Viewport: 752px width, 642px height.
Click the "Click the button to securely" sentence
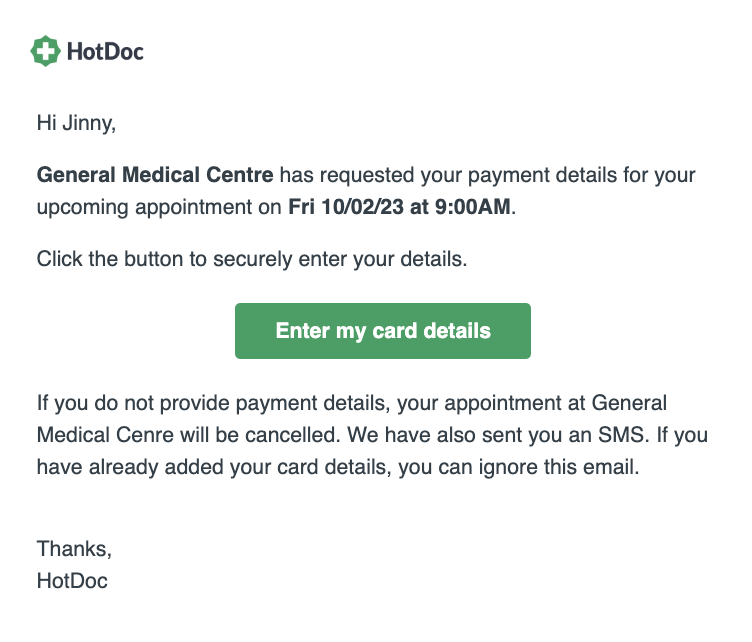(164, 259)
